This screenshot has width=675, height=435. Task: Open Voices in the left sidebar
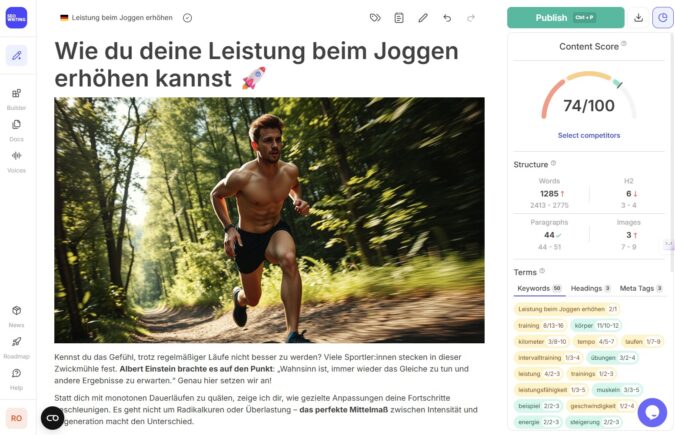tap(16, 162)
